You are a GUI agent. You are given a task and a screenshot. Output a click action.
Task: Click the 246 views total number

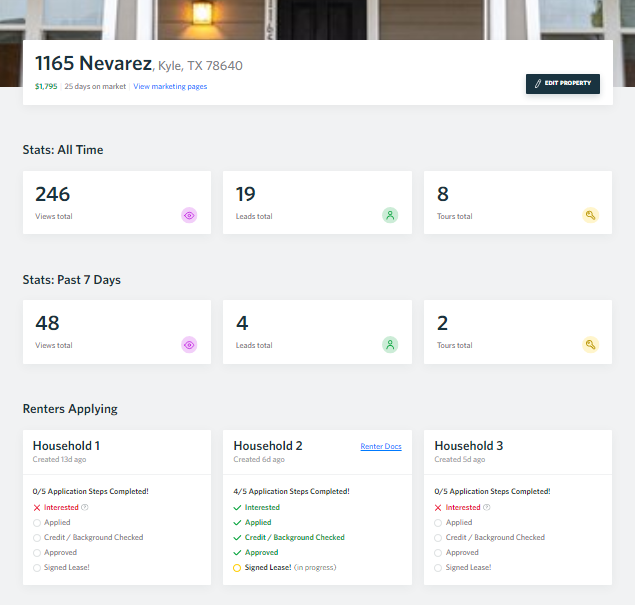click(53, 194)
